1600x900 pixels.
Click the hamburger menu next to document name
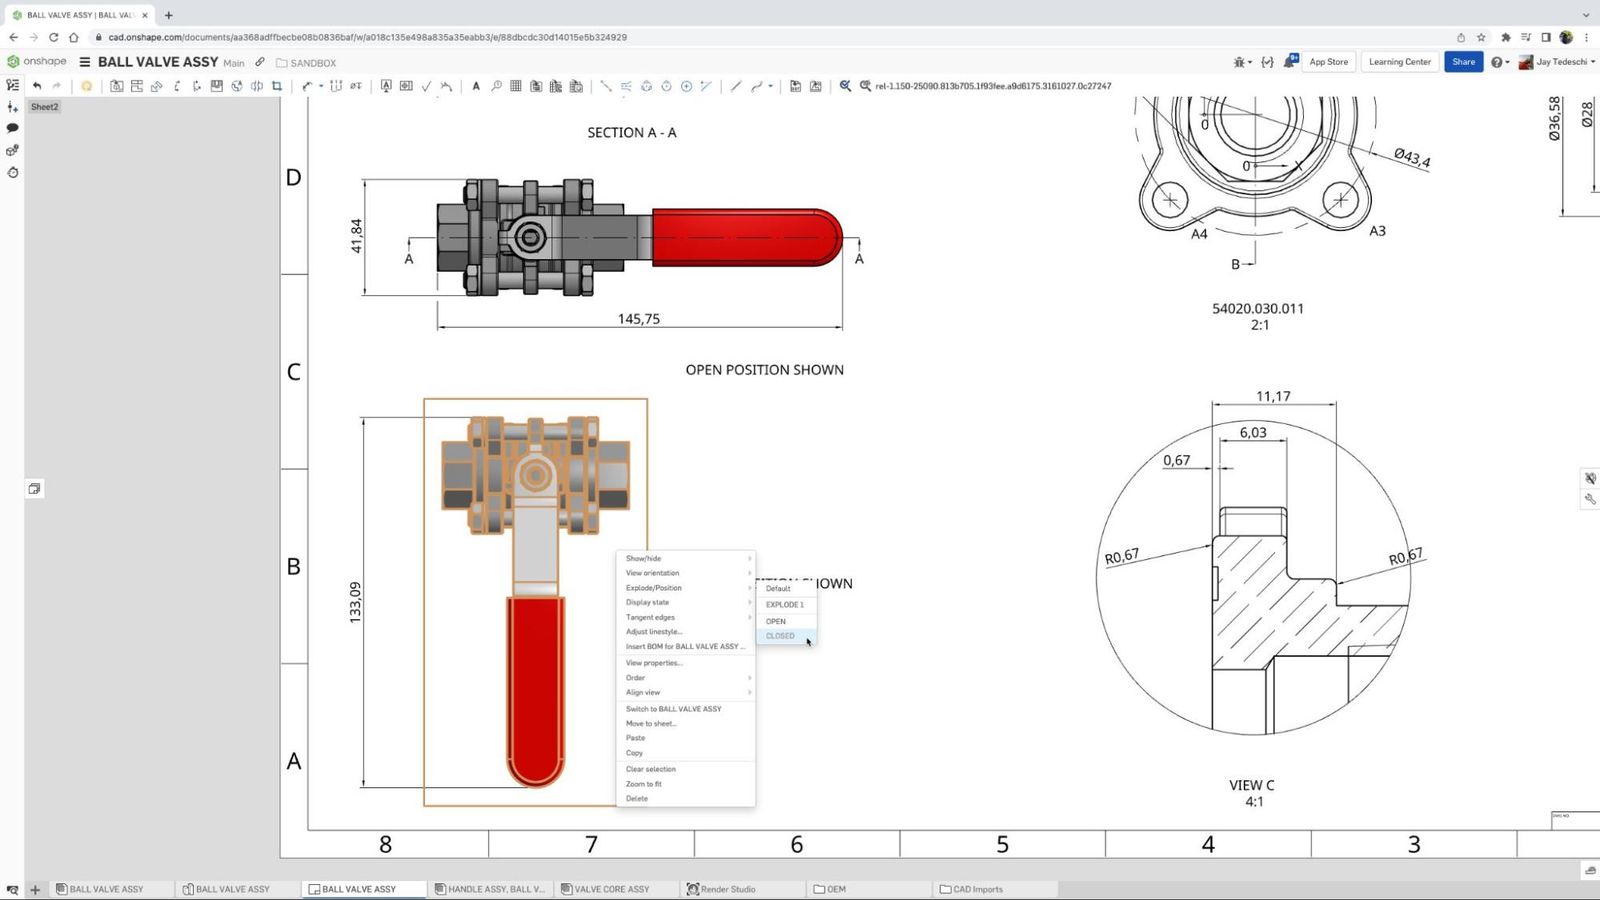click(85, 62)
